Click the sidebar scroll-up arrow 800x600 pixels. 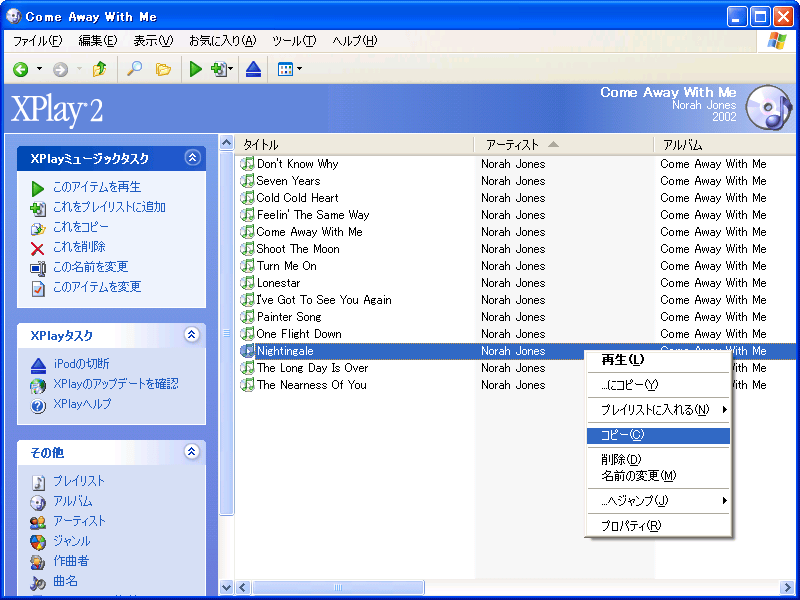(227, 143)
